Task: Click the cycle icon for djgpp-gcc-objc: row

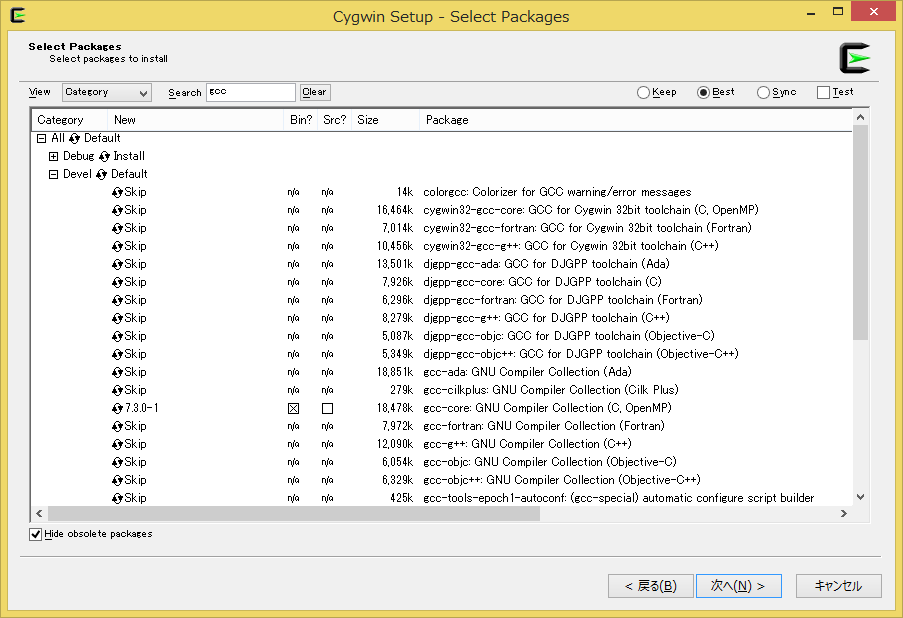Action: (x=117, y=336)
